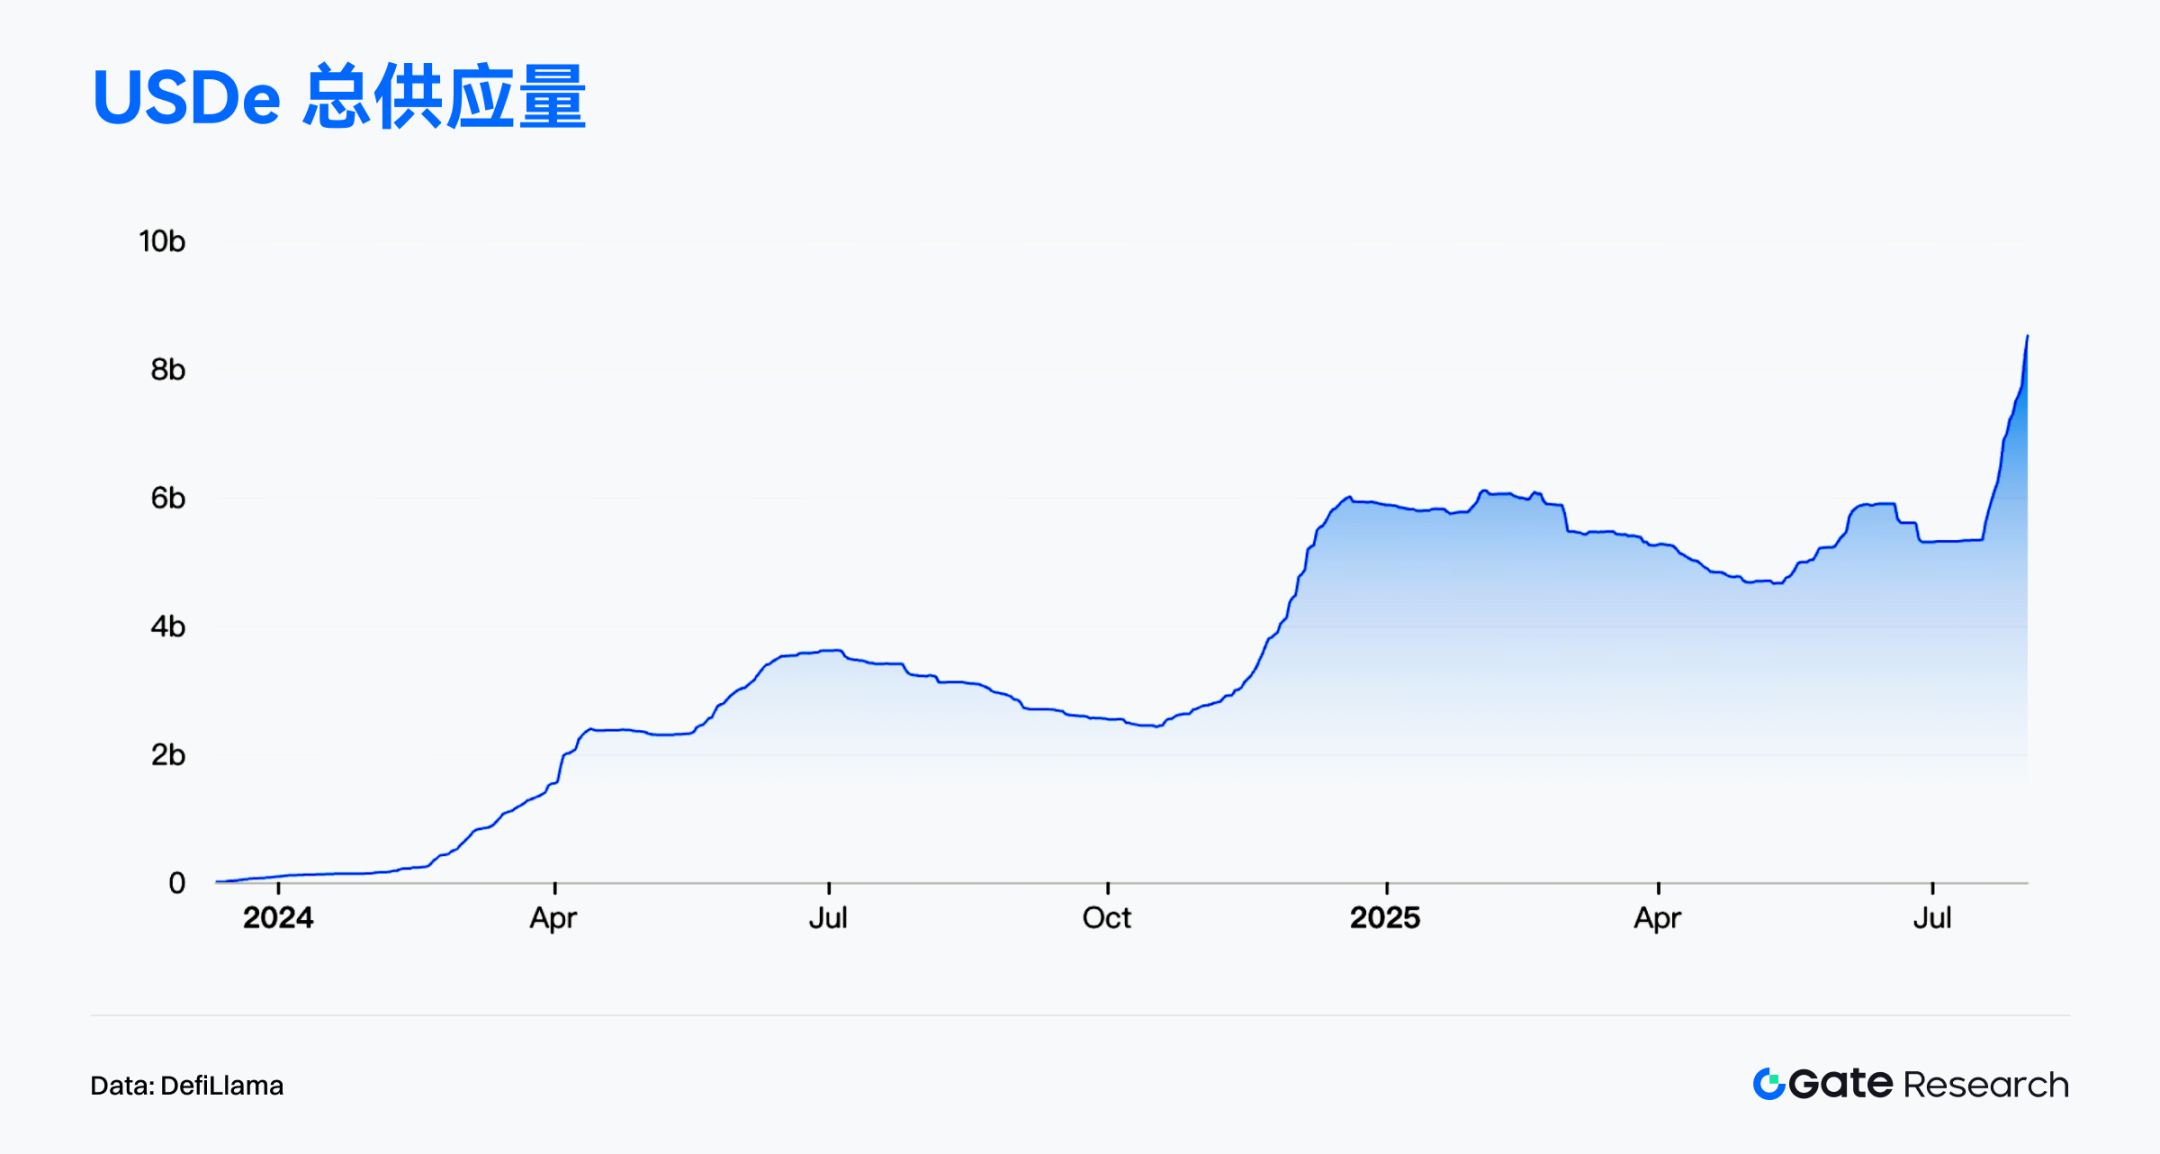Select the 6b y-axis label

[168, 498]
